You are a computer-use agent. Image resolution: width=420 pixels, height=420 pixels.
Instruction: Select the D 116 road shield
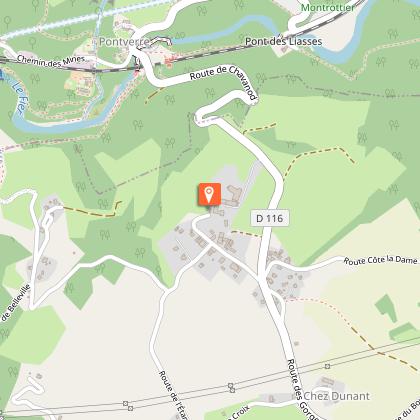270,218
